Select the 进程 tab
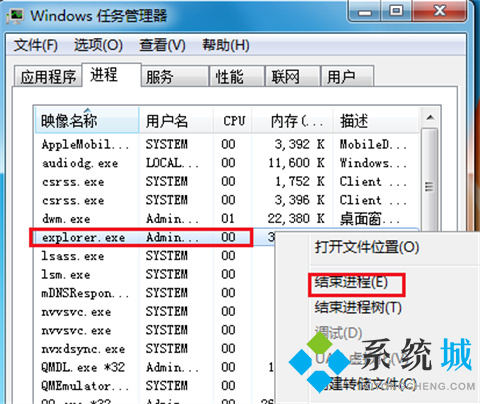The width and height of the screenshot is (480, 404). (112, 75)
